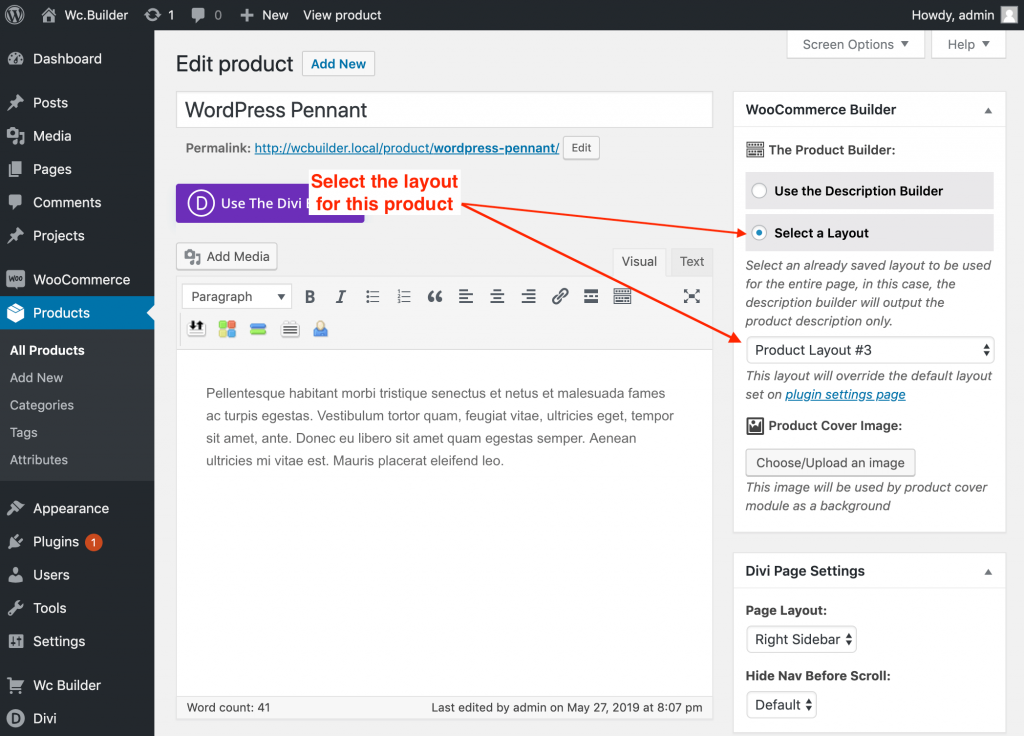Click the Add Media button
The height and width of the screenshot is (736, 1024).
(227, 257)
